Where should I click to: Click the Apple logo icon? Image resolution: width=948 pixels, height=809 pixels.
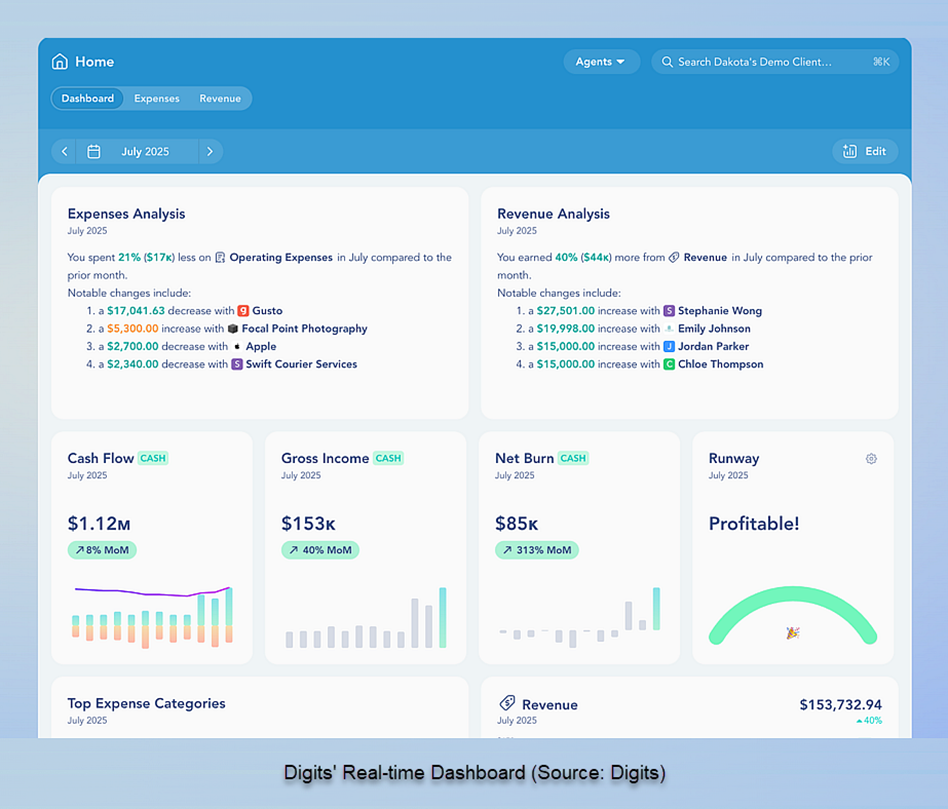point(237,346)
